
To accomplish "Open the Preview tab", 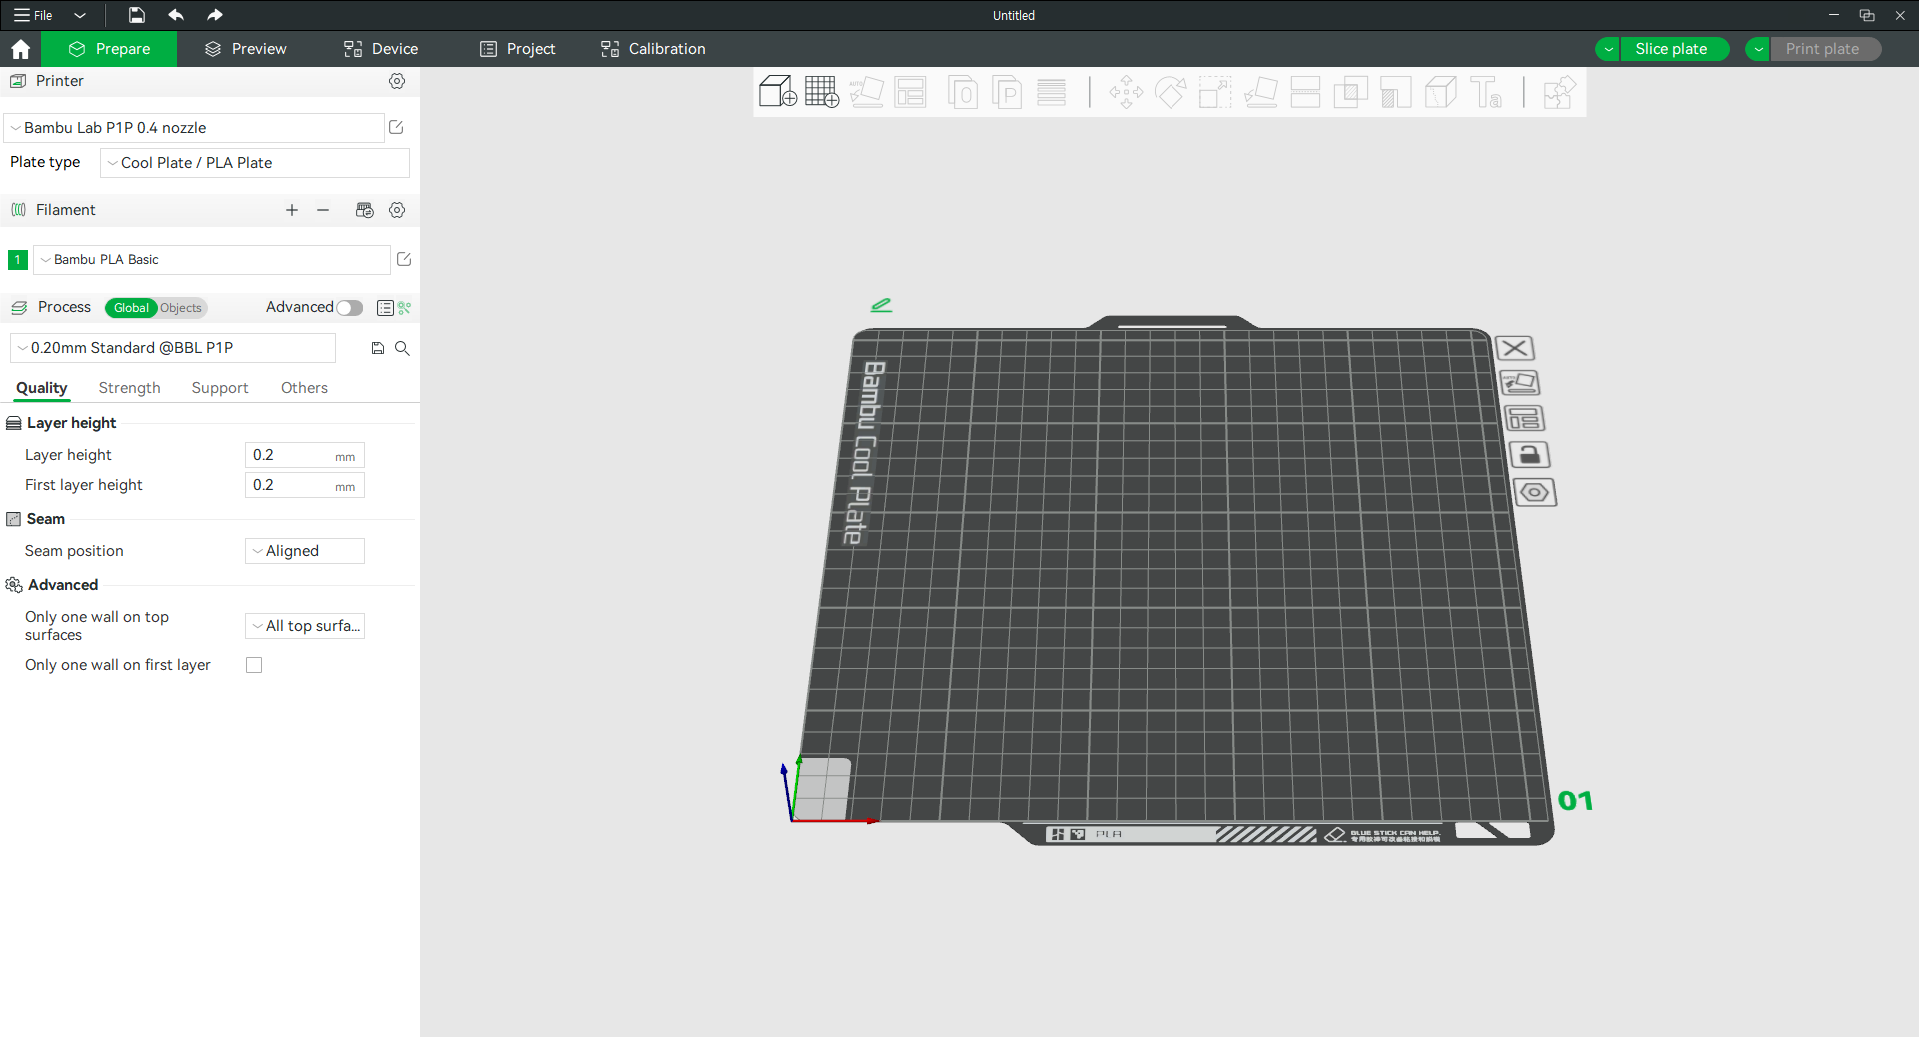I will [x=245, y=49].
